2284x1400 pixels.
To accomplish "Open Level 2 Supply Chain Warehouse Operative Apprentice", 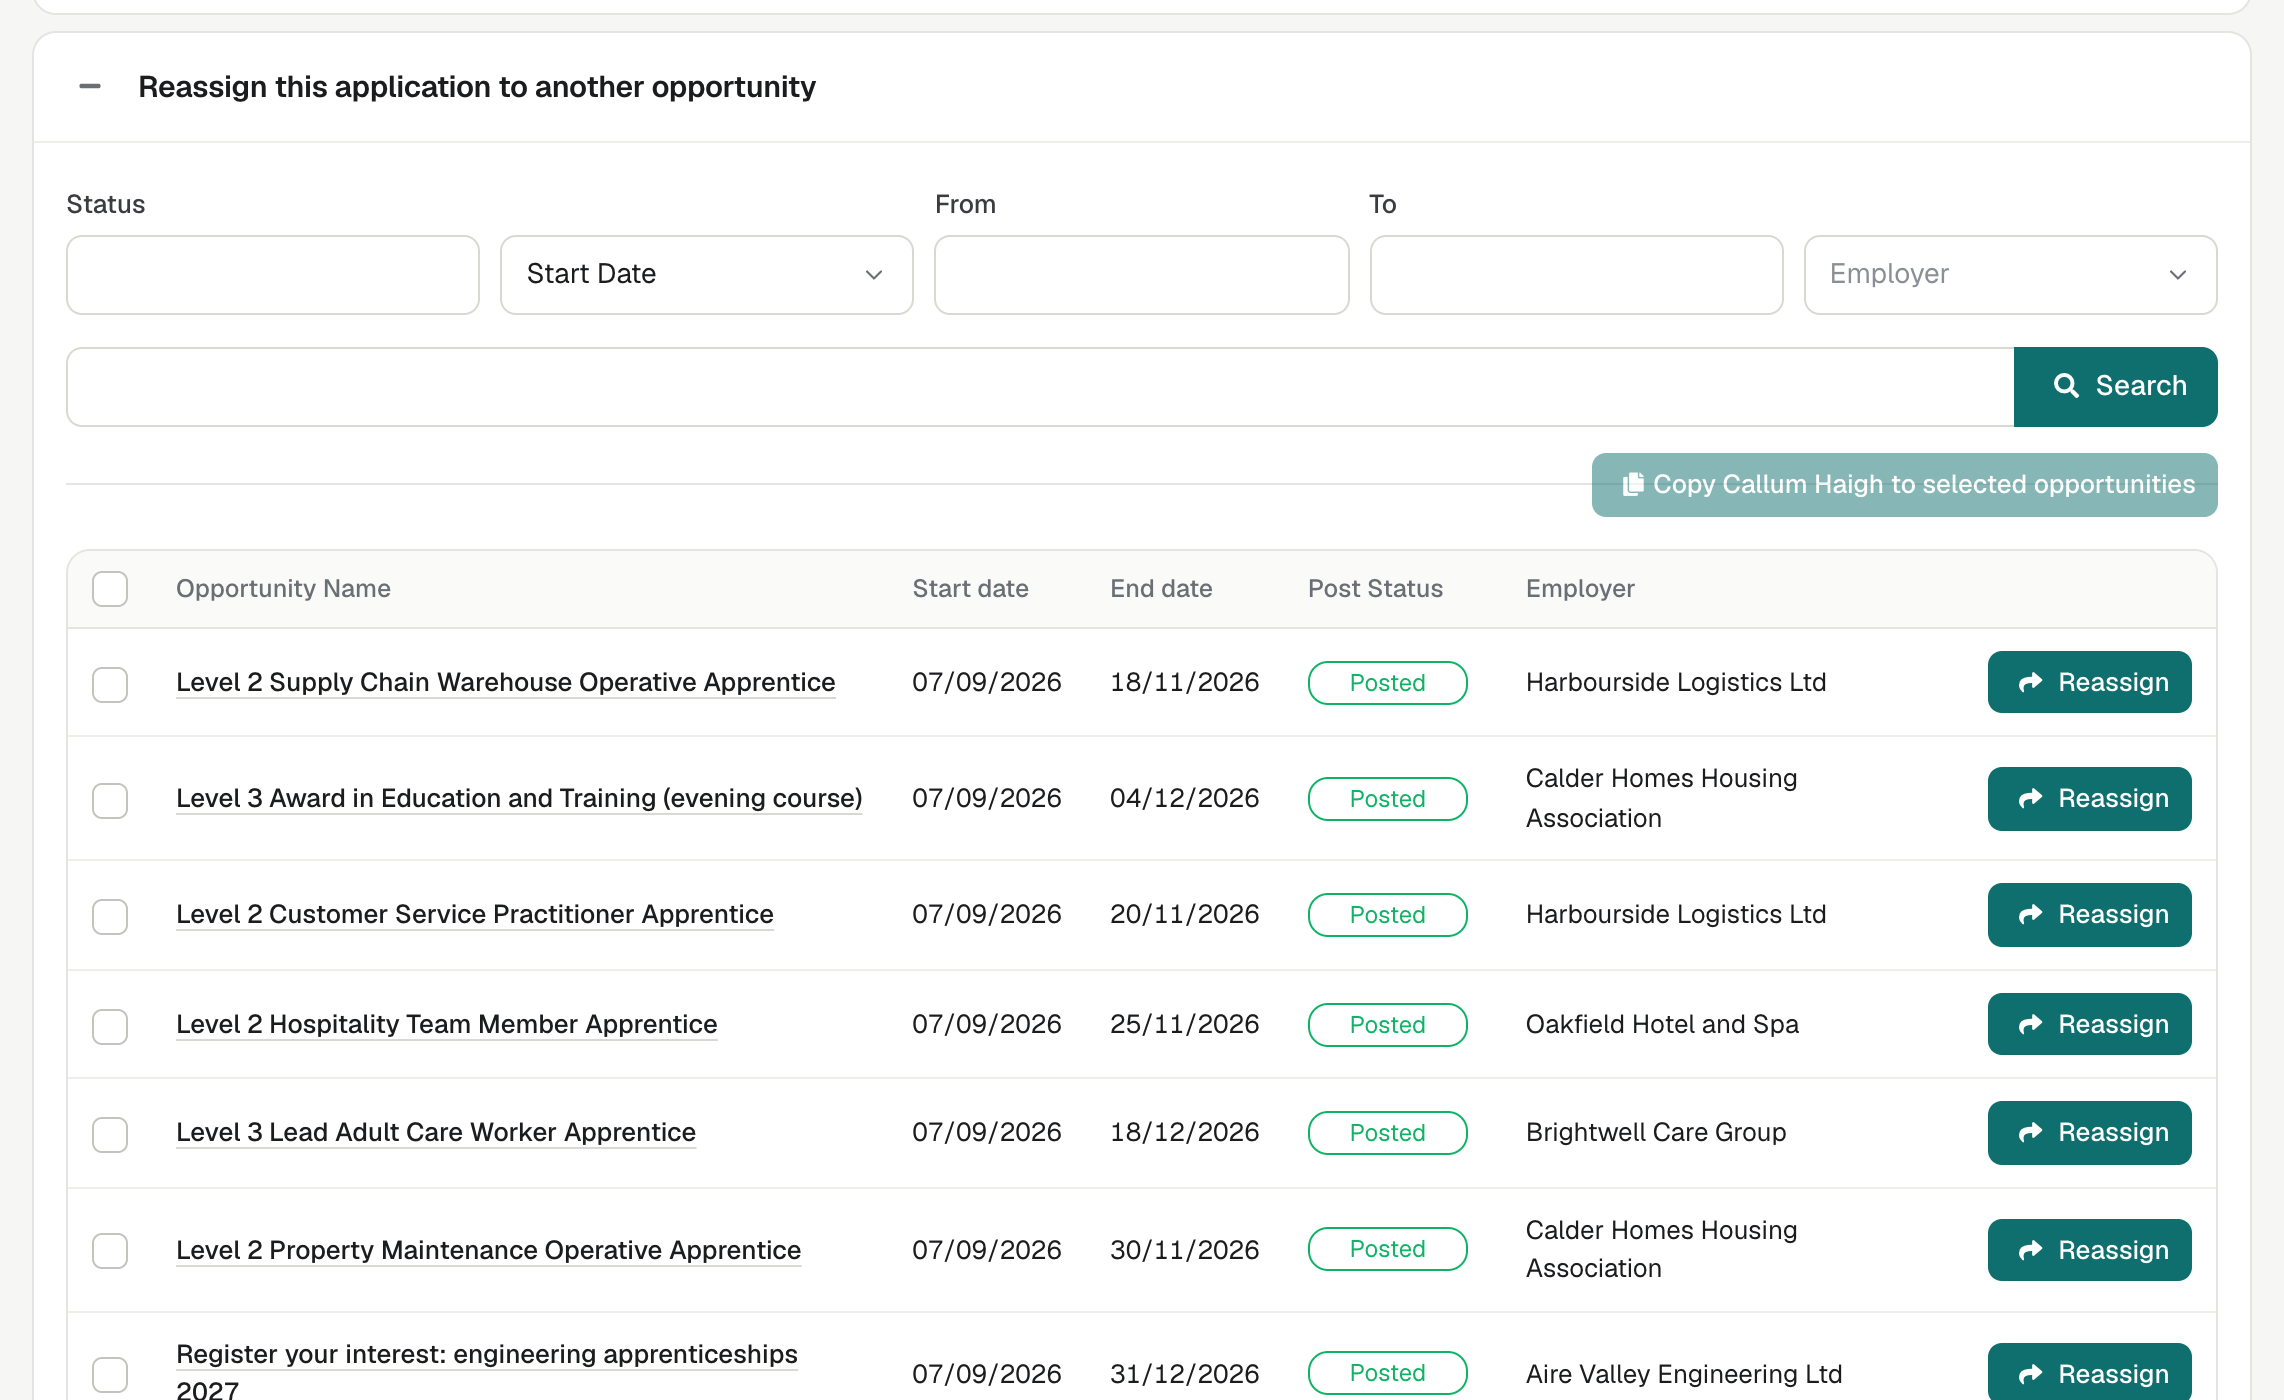I will pyautogui.click(x=505, y=682).
